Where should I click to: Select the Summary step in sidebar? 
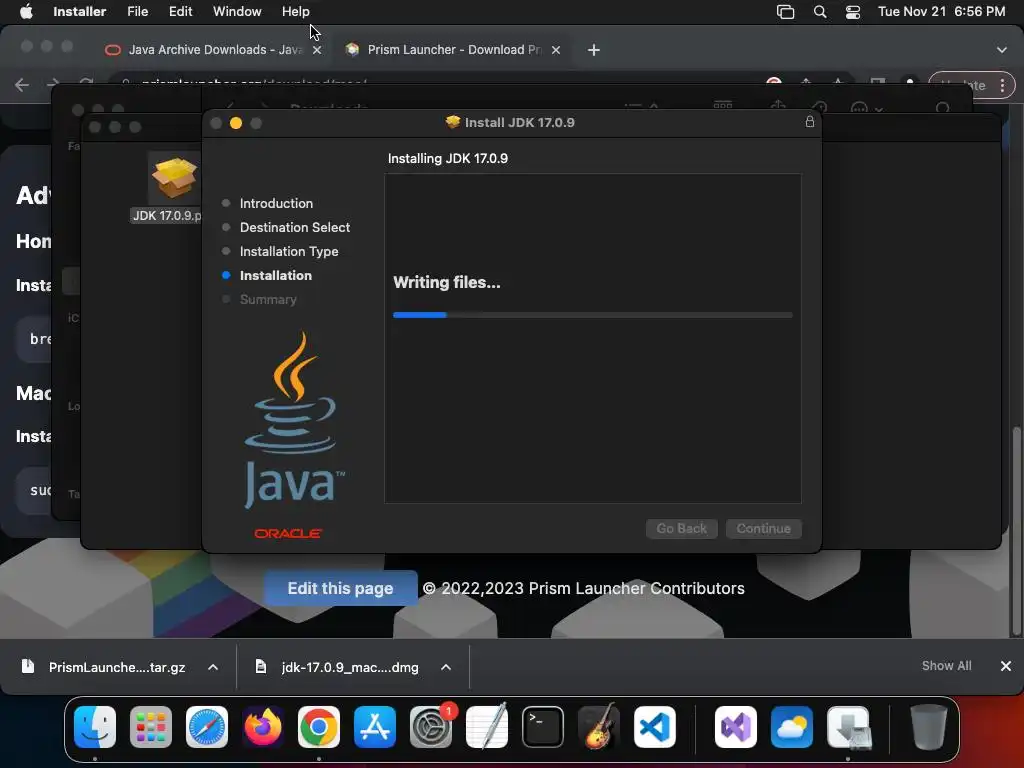[268, 300]
